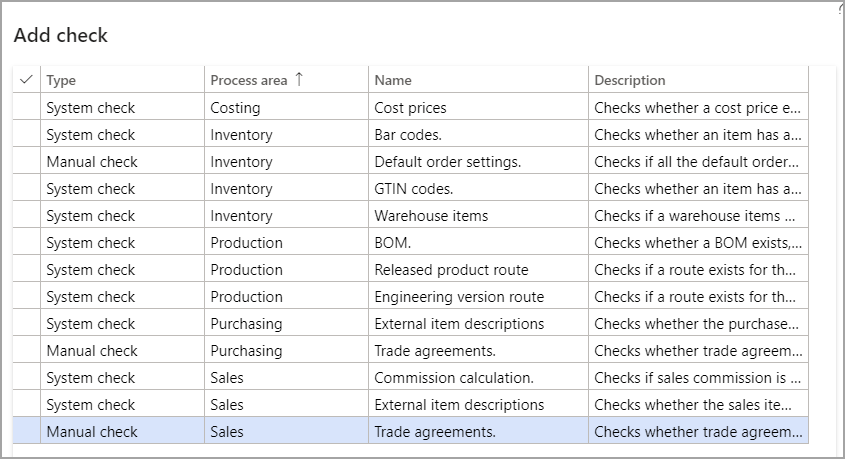Click the Warehouse items name cell
The width and height of the screenshot is (845, 459).
click(431, 215)
